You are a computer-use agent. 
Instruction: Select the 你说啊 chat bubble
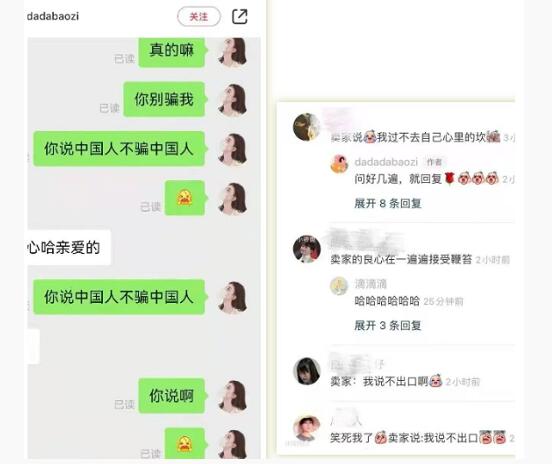tap(171, 396)
